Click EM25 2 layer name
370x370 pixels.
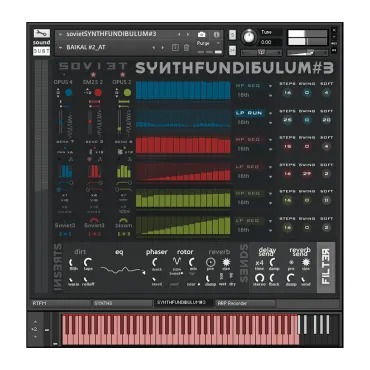click(93, 82)
